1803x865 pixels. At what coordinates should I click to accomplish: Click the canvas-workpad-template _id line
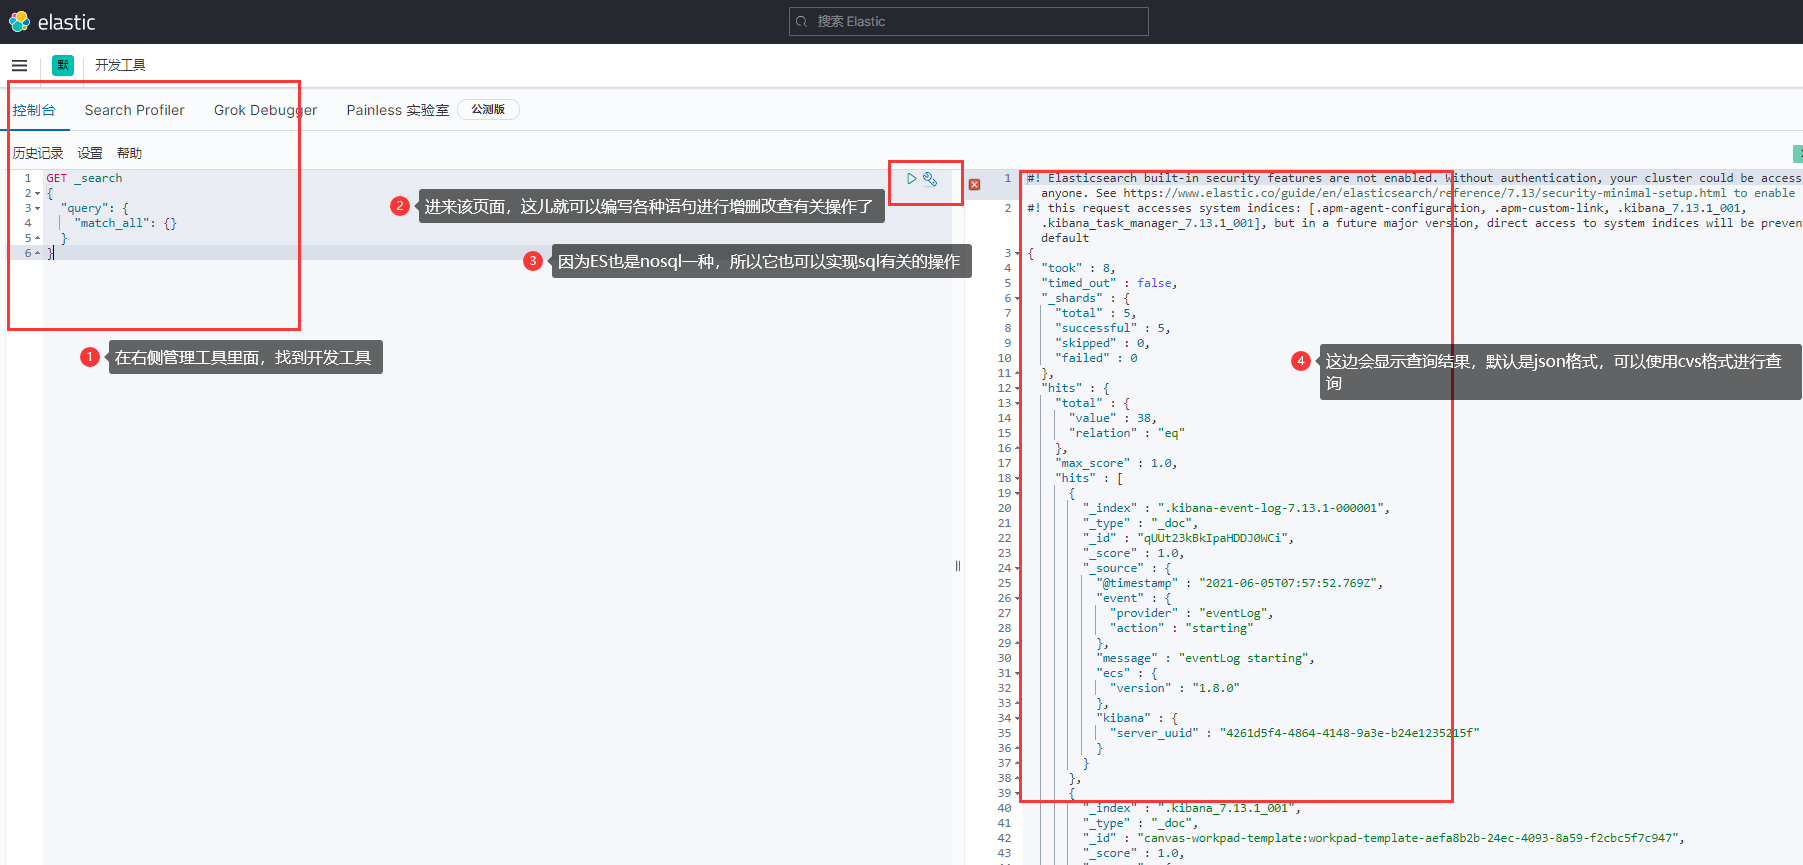tap(1383, 838)
